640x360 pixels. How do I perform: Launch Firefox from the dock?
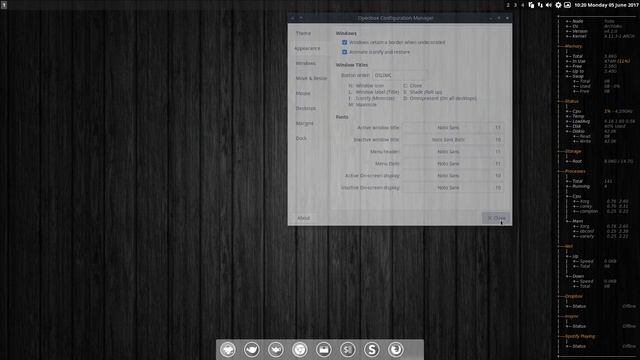[x=396, y=350]
